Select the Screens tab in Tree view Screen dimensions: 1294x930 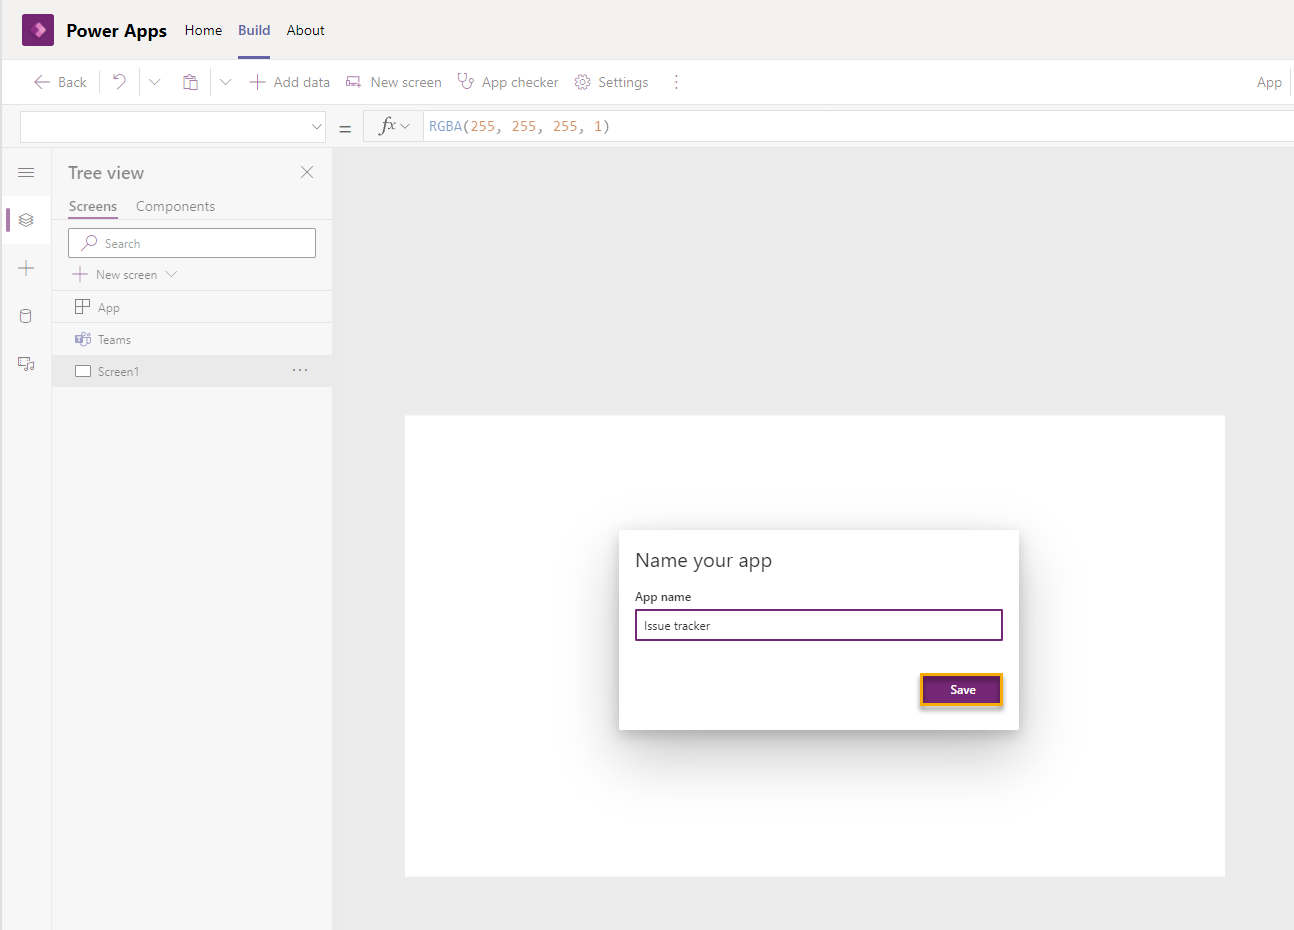[93, 206]
